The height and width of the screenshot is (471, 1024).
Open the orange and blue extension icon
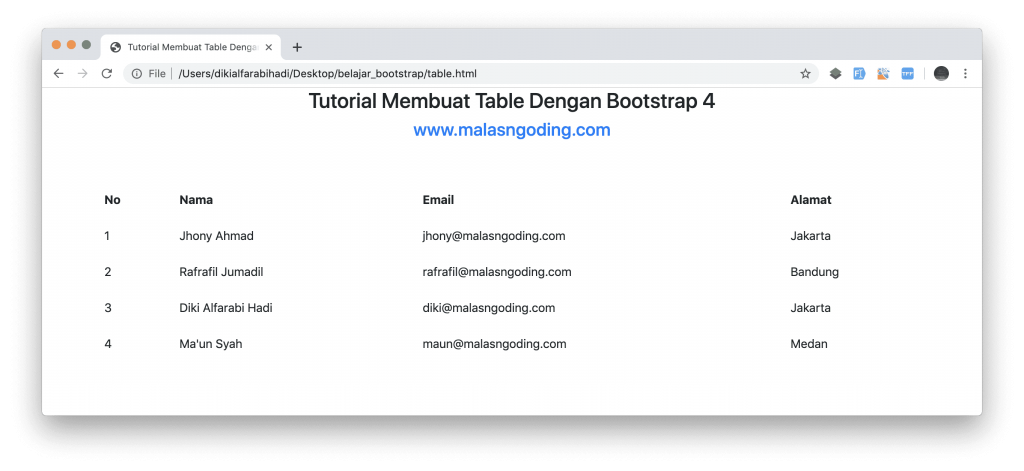[x=883, y=74]
